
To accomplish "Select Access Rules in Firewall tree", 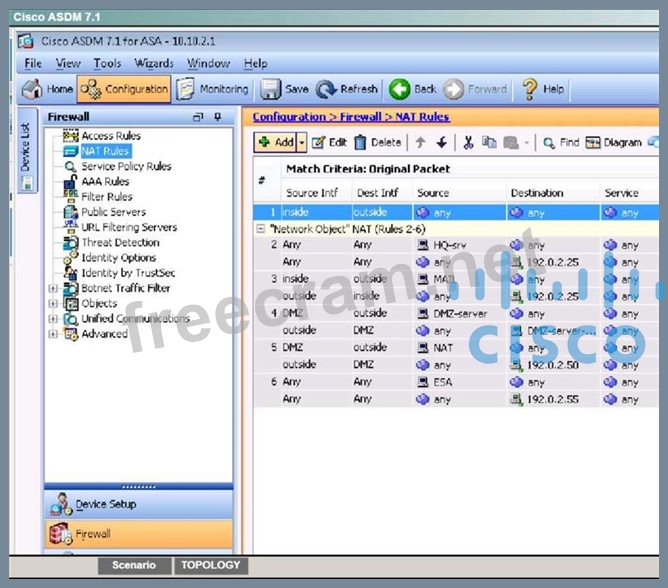I will click(110, 136).
